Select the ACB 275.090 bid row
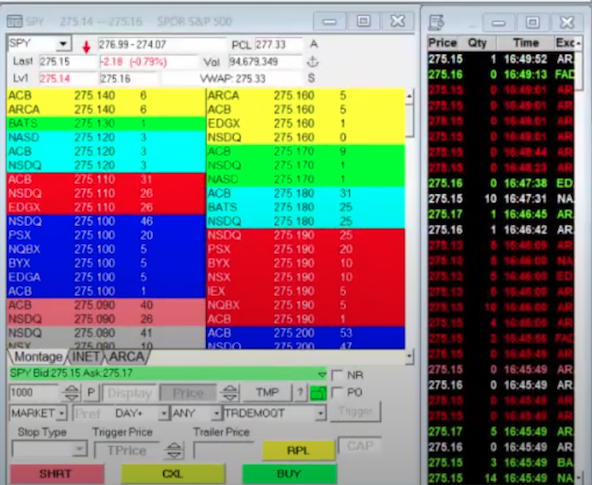 [x=106, y=305]
